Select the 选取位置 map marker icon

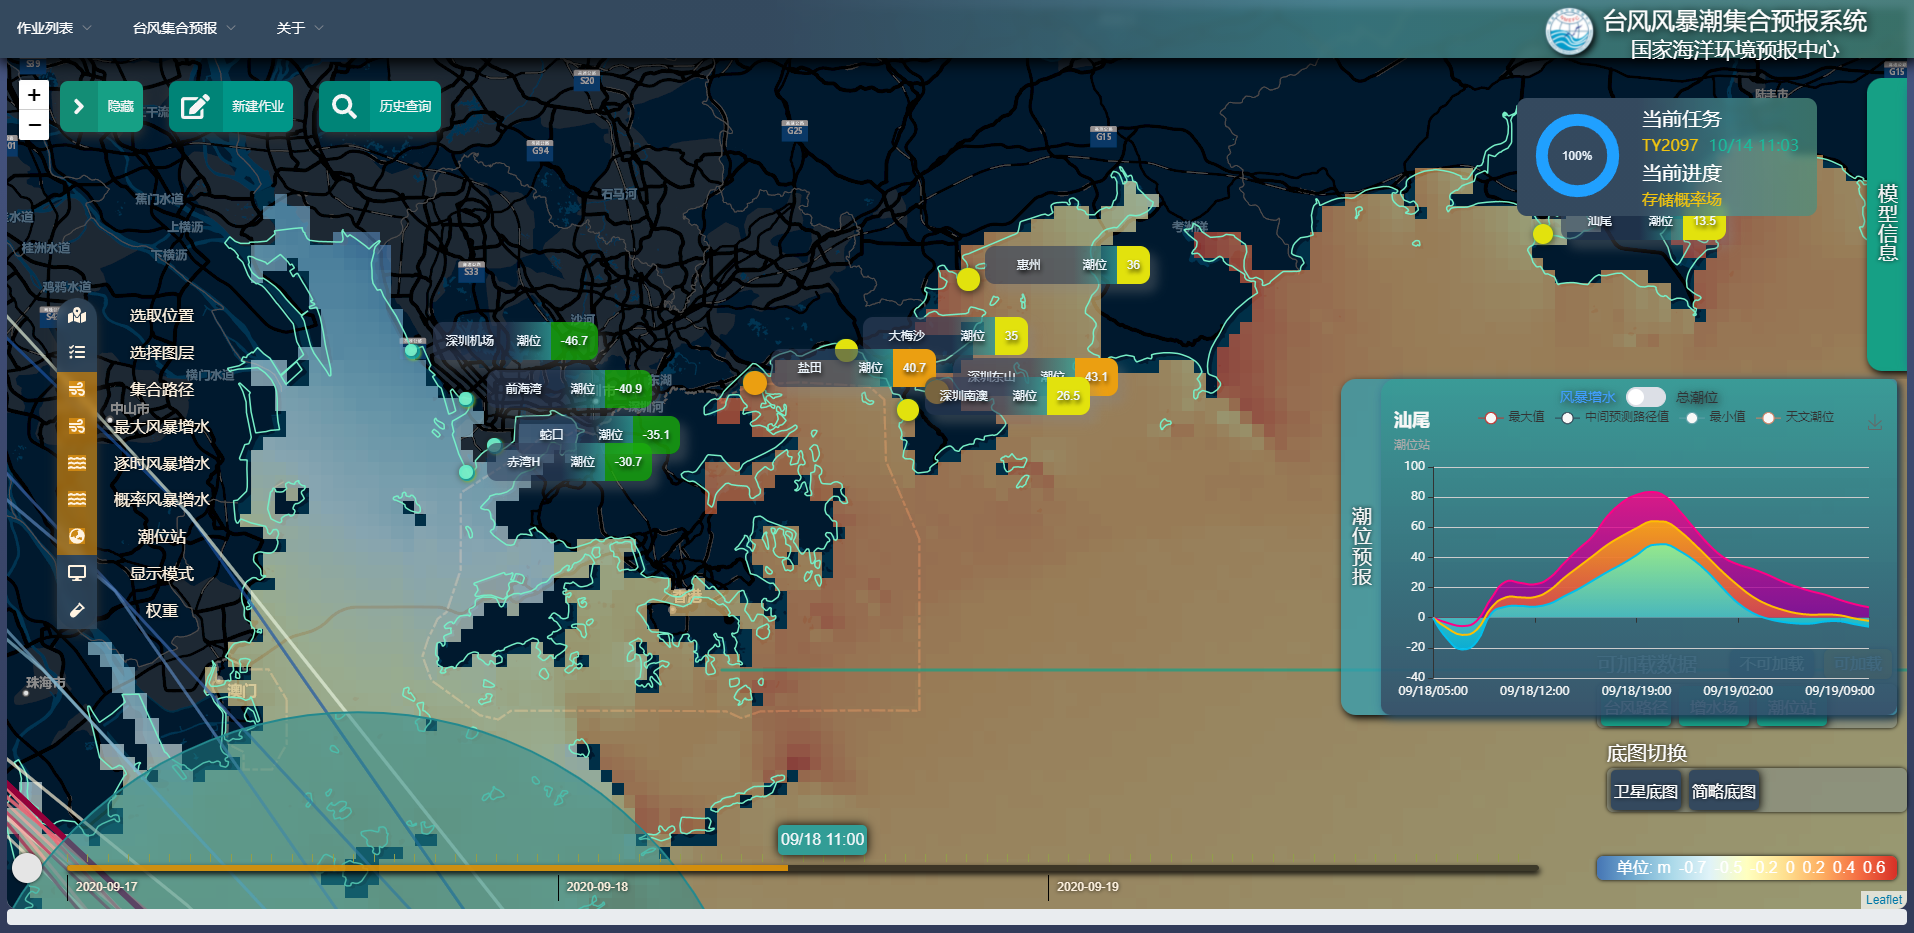(77, 315)
